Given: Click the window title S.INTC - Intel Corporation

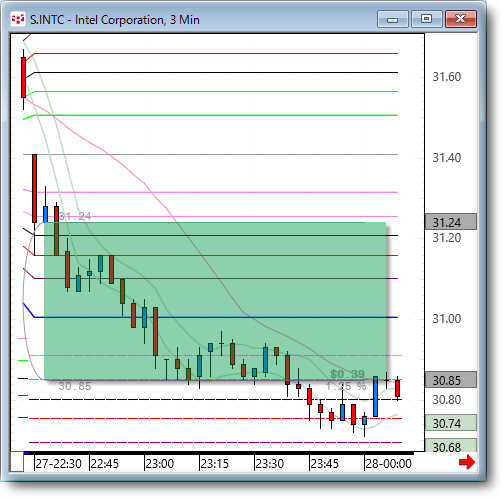Looking at the screenshot, I should 115,20.
